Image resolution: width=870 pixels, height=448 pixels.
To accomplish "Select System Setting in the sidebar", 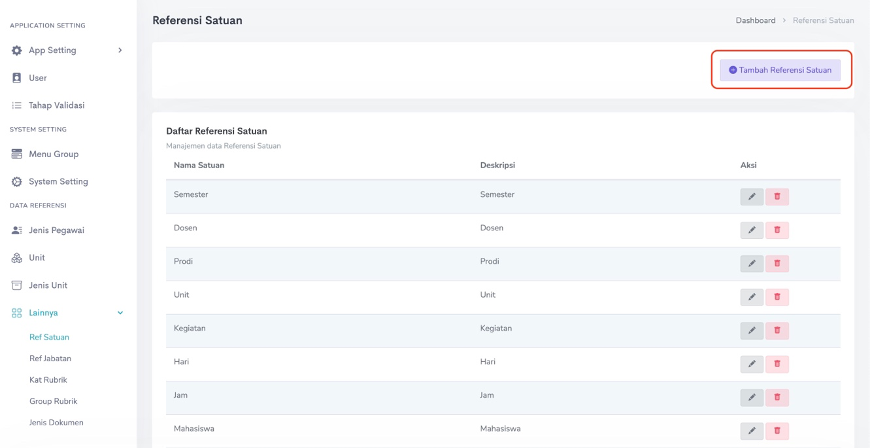I will [x=58, y=182].
